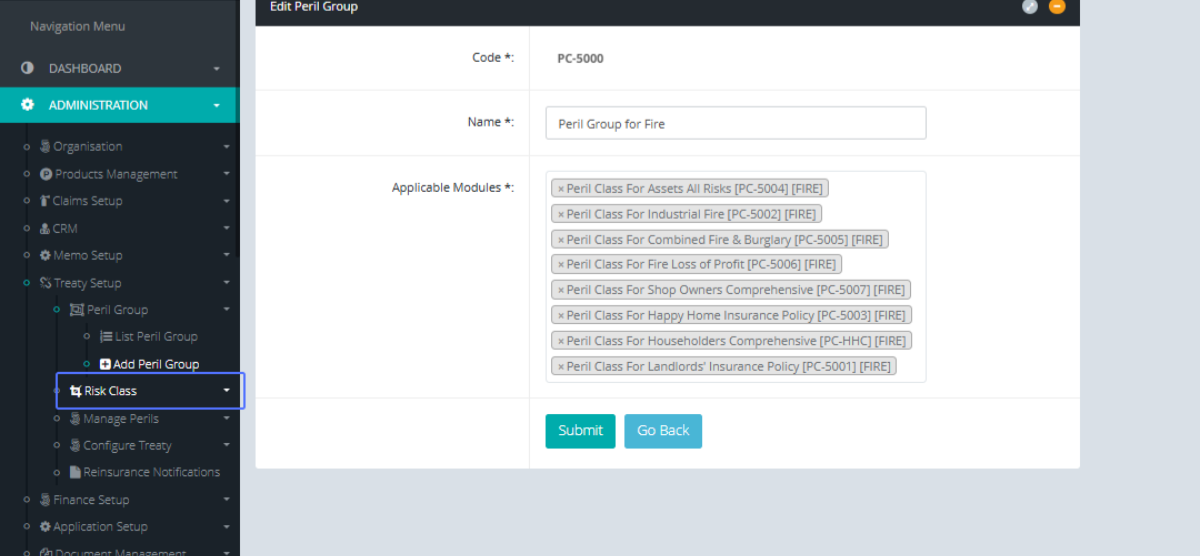The height and width of the screenshot is (556, 1200).
Task: Click the grey edit icon in panel header
Action: (x=1030, y=6)
